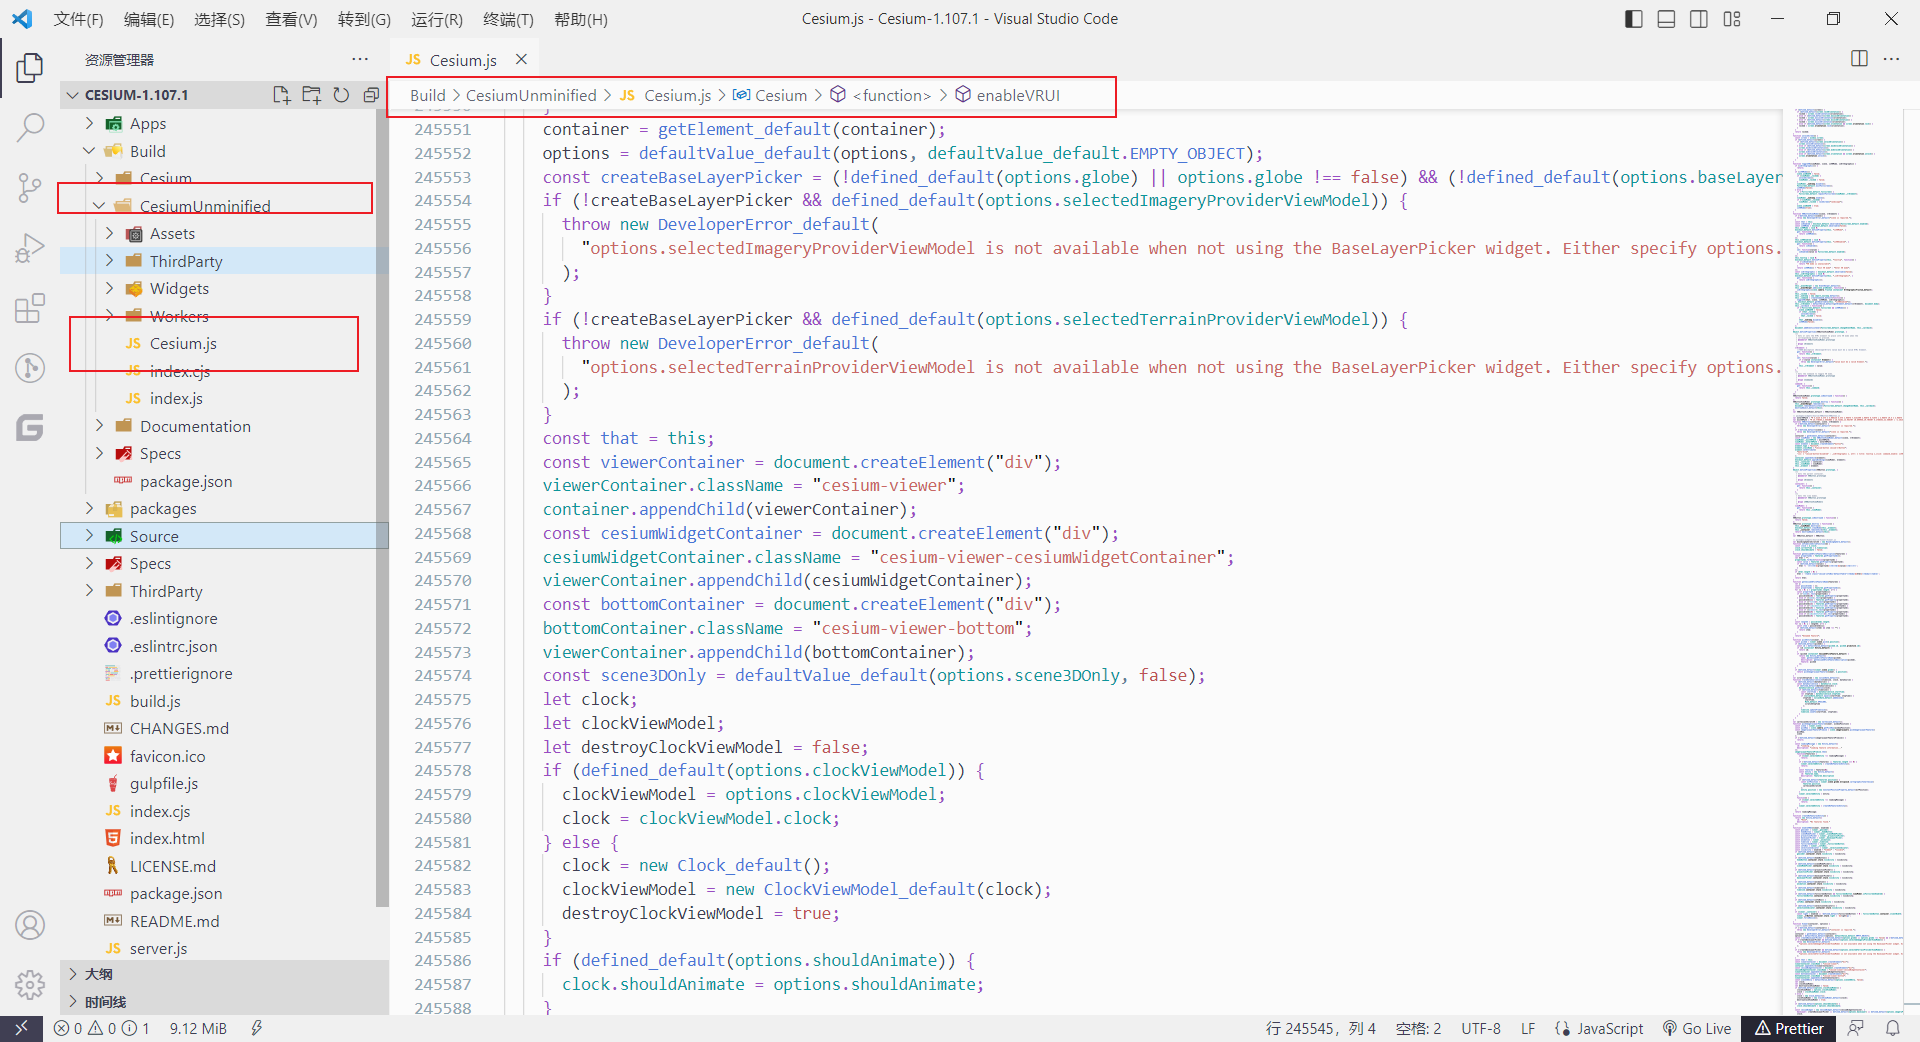Click errors and warnings count in status bar
The height and width of the screenshot is (1042, 1920).
coord(101,1028)
